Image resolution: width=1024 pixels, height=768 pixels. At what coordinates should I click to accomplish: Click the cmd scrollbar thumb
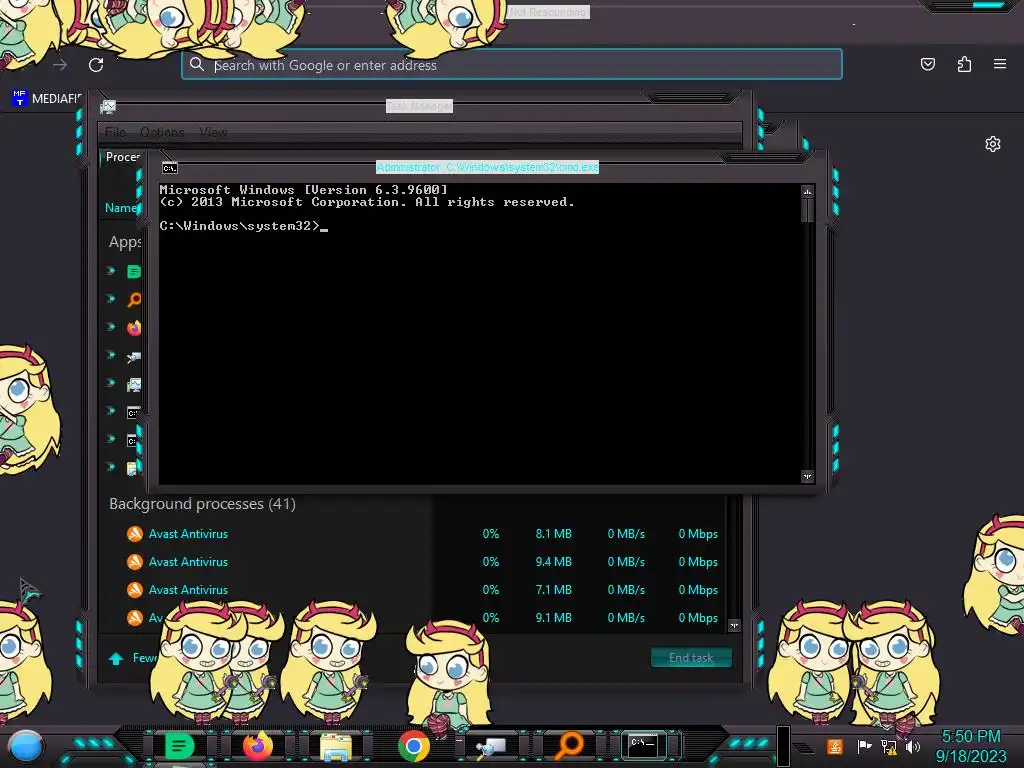click(x=807, y=211)
